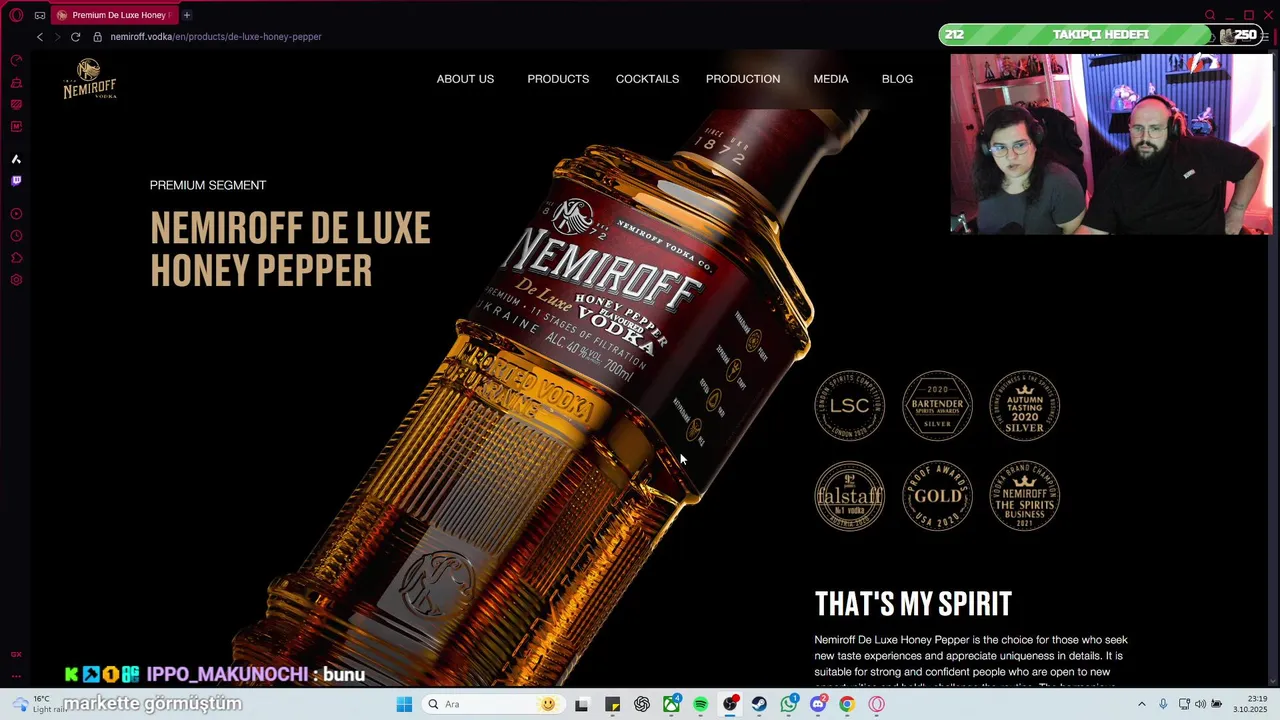Open the Aria AI sidebar icon
The width and height of the screenshot is (1280, 720).
pos(16,159)
